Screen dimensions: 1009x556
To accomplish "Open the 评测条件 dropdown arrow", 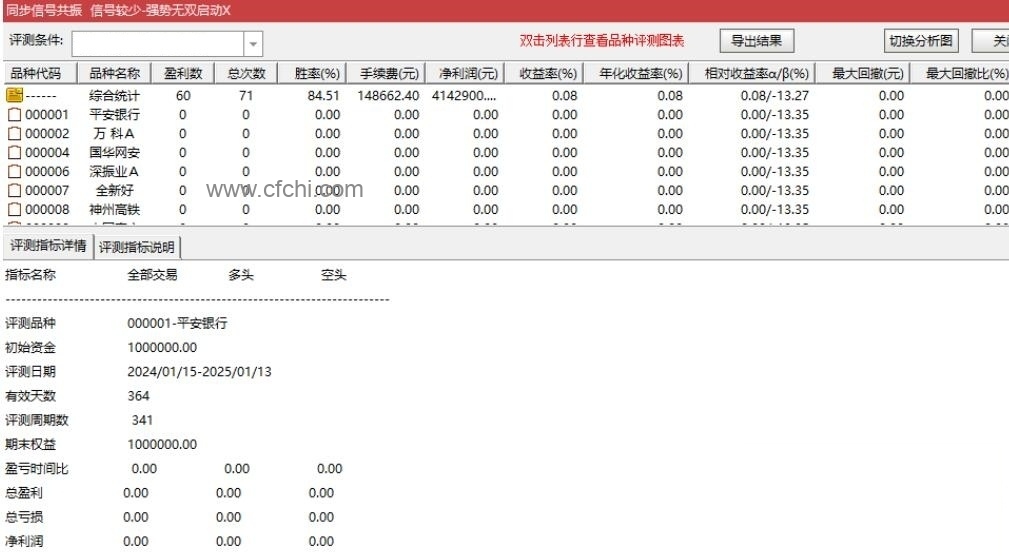I will (253, 44).
